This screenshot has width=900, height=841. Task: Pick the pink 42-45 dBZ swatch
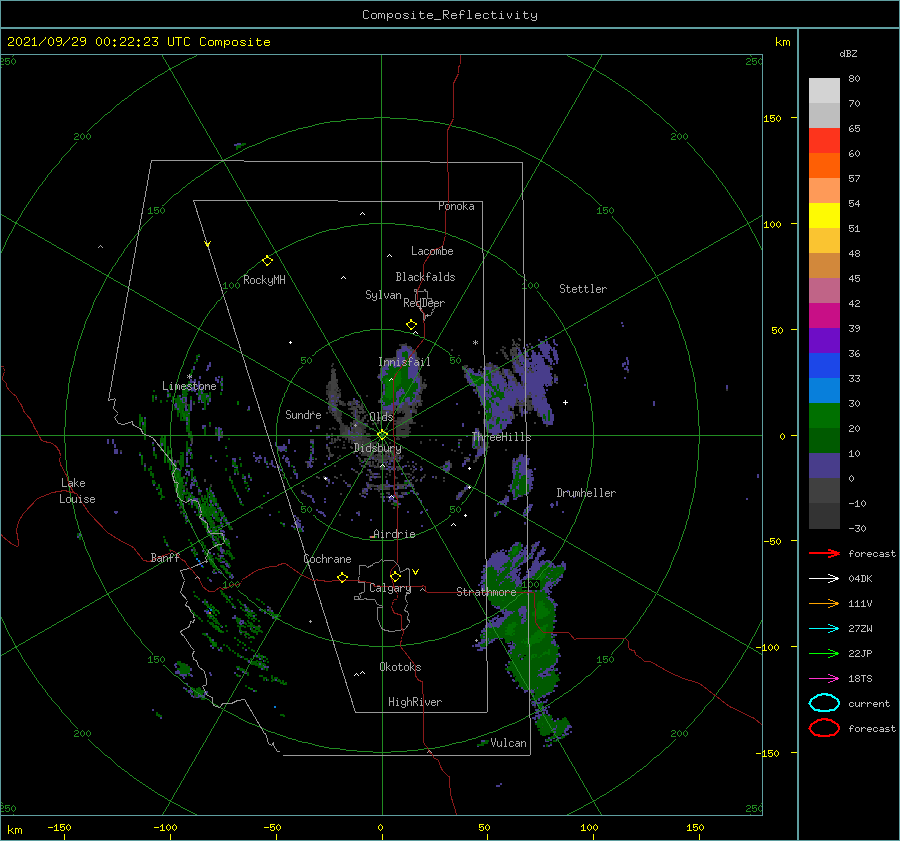coord(824,291)
